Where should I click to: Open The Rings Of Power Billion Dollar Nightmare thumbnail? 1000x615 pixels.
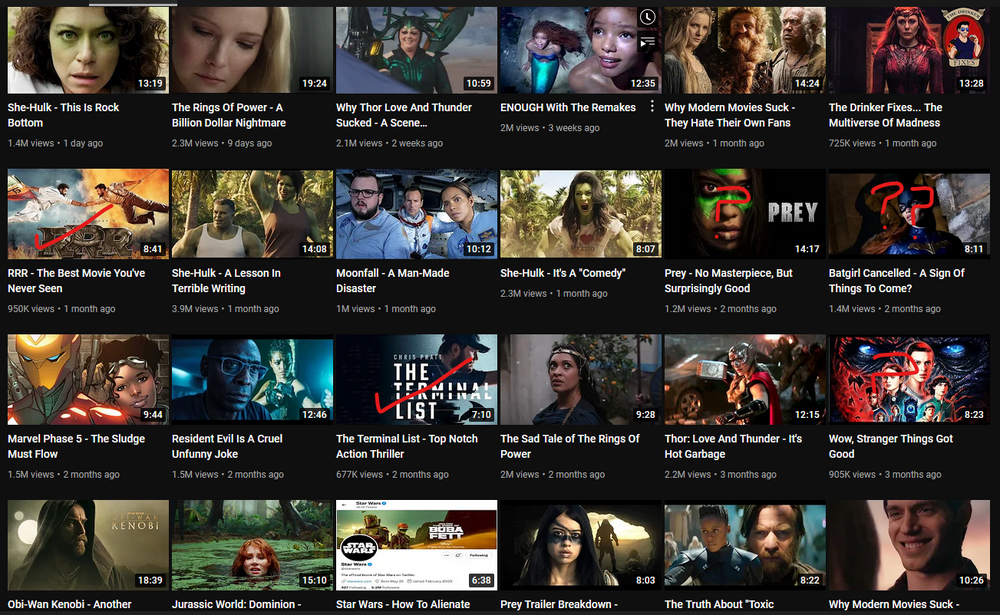(252, 50)
